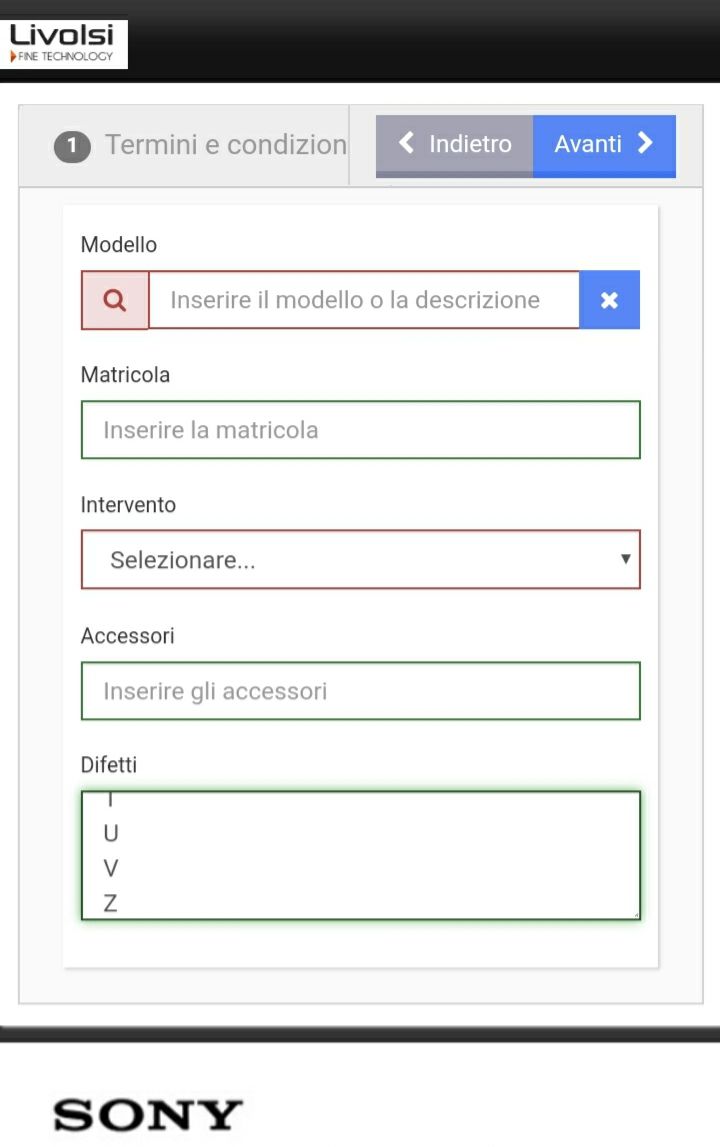Focus the Modello description input field
The image size is (720, 1147).
pyautogui.click(x=363, y=300)
